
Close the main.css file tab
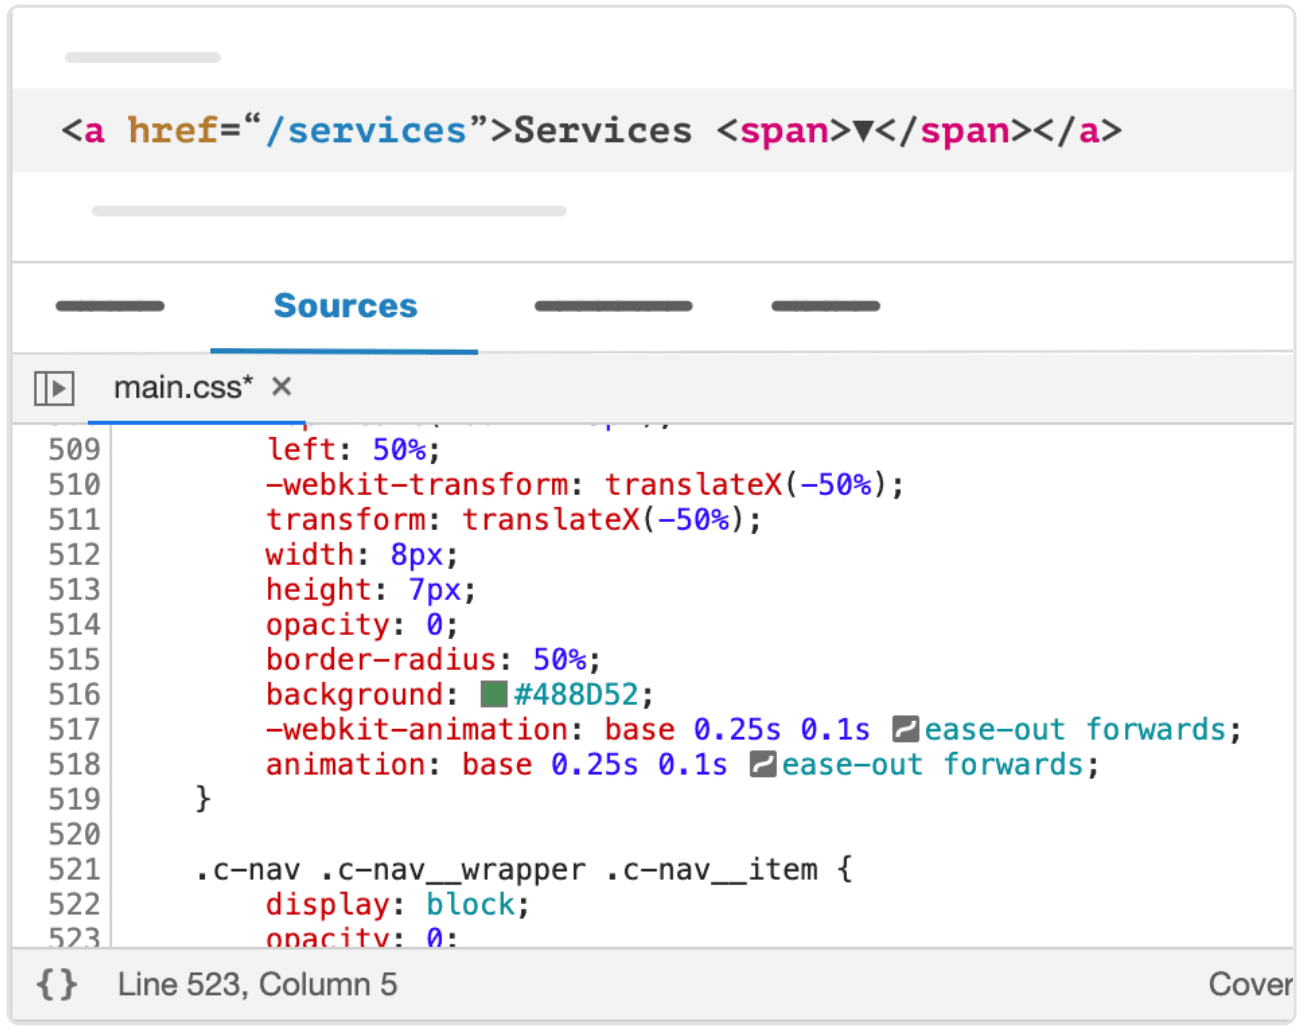click(282, 387)
